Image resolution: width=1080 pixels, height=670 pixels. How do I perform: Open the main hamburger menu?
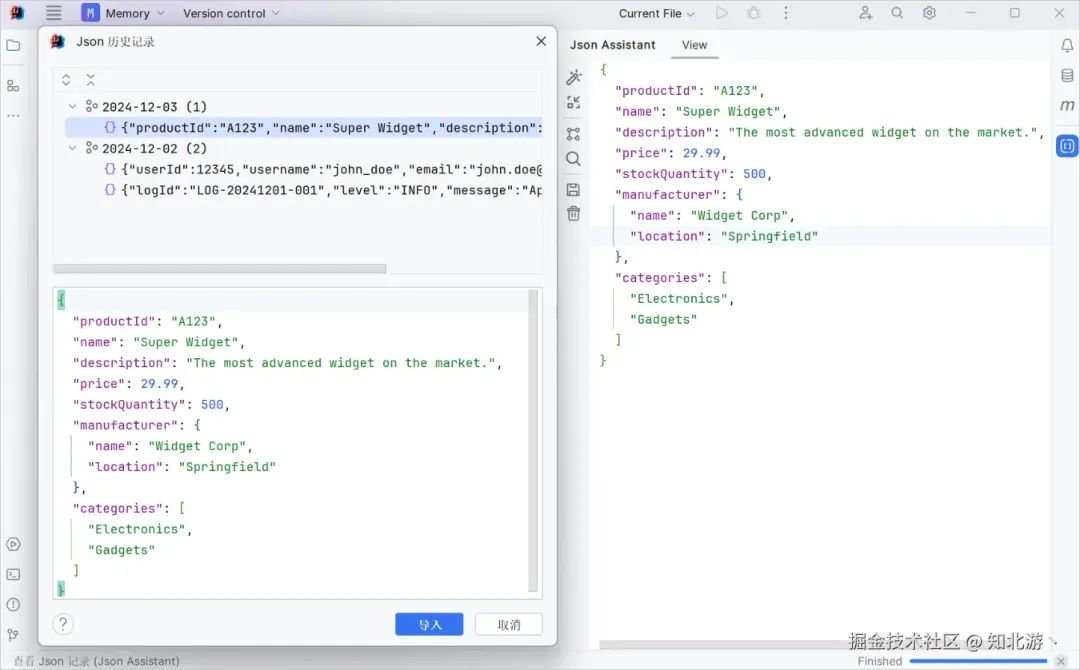[x=54, y=13]
